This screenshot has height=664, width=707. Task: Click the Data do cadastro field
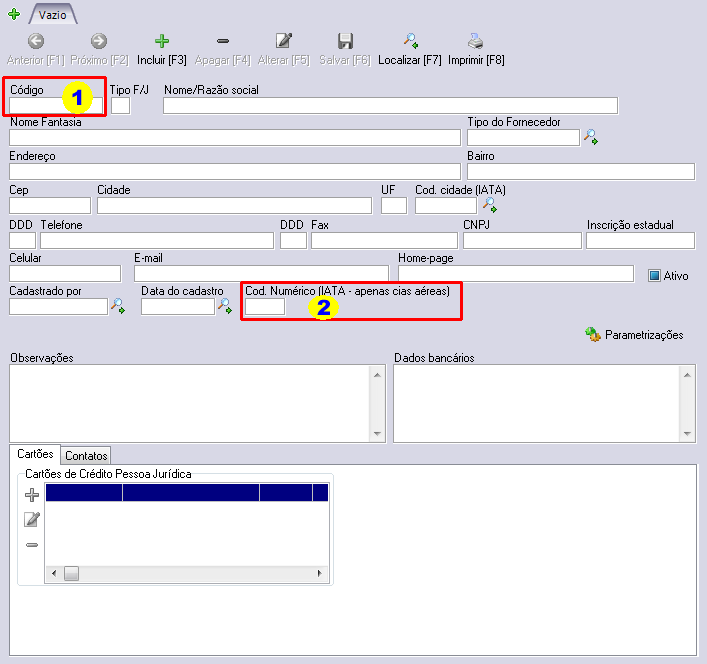coord(178,307)
